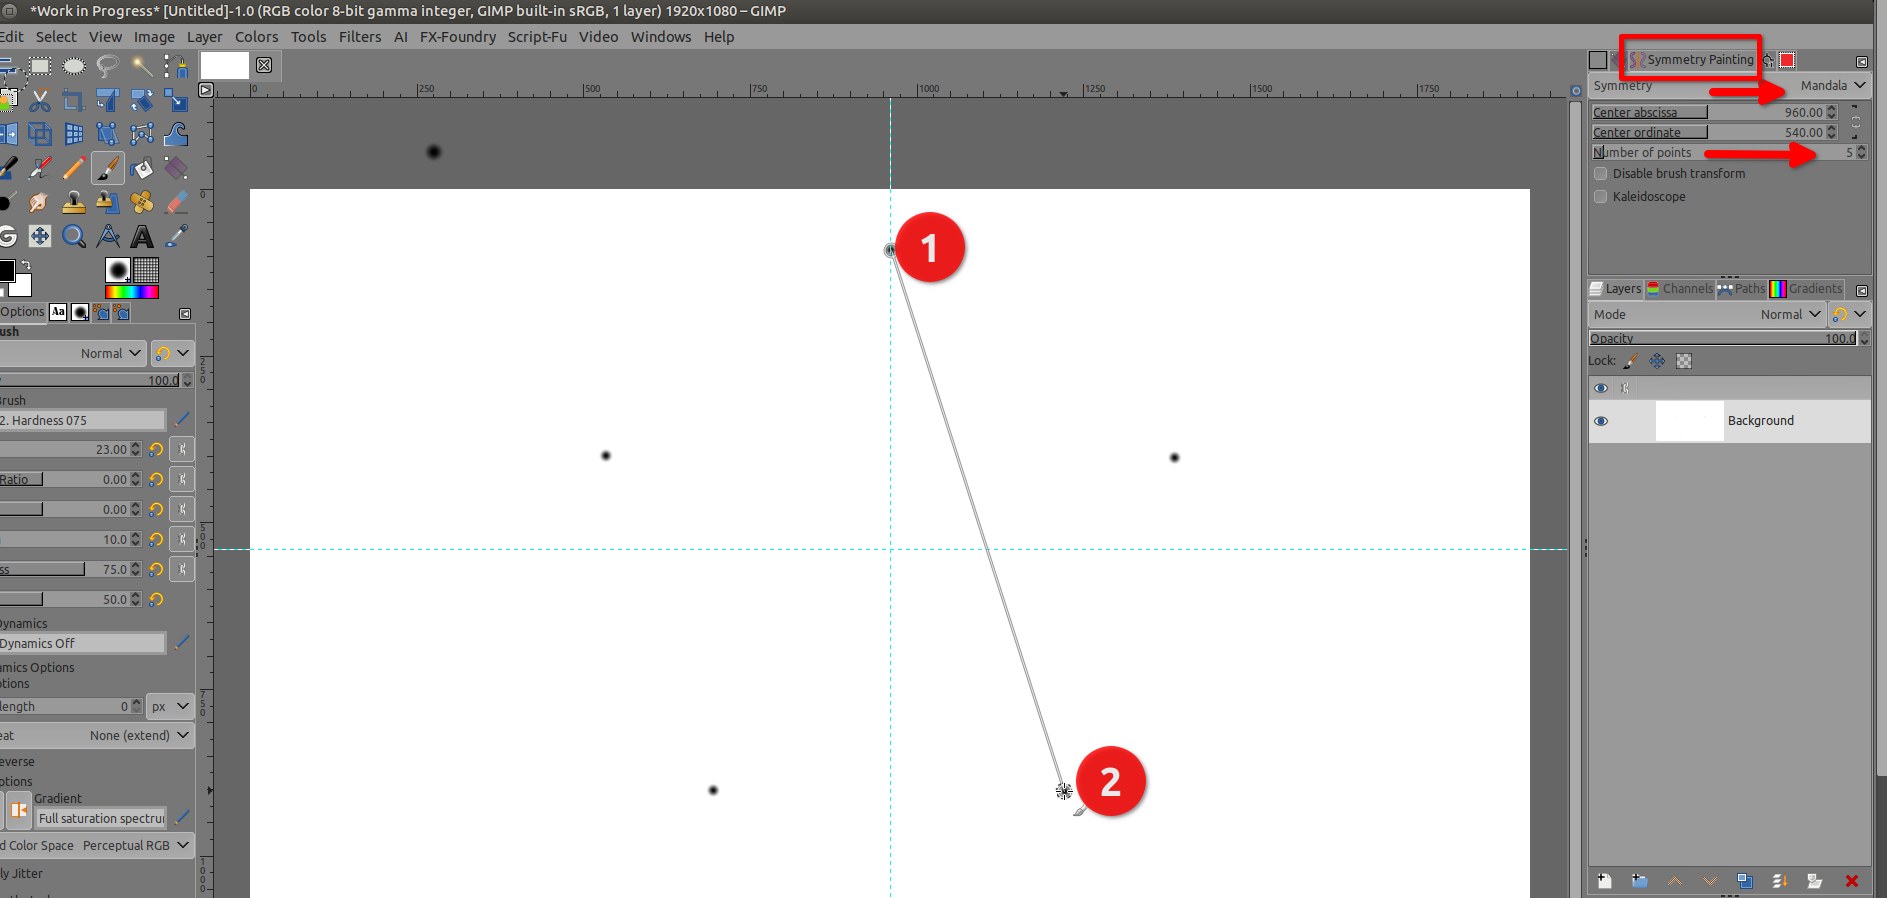Select the Text tool
Image resolution: width=1887 pixels, height=898 pixels.
pyautogui.click(x=142, y=236)
